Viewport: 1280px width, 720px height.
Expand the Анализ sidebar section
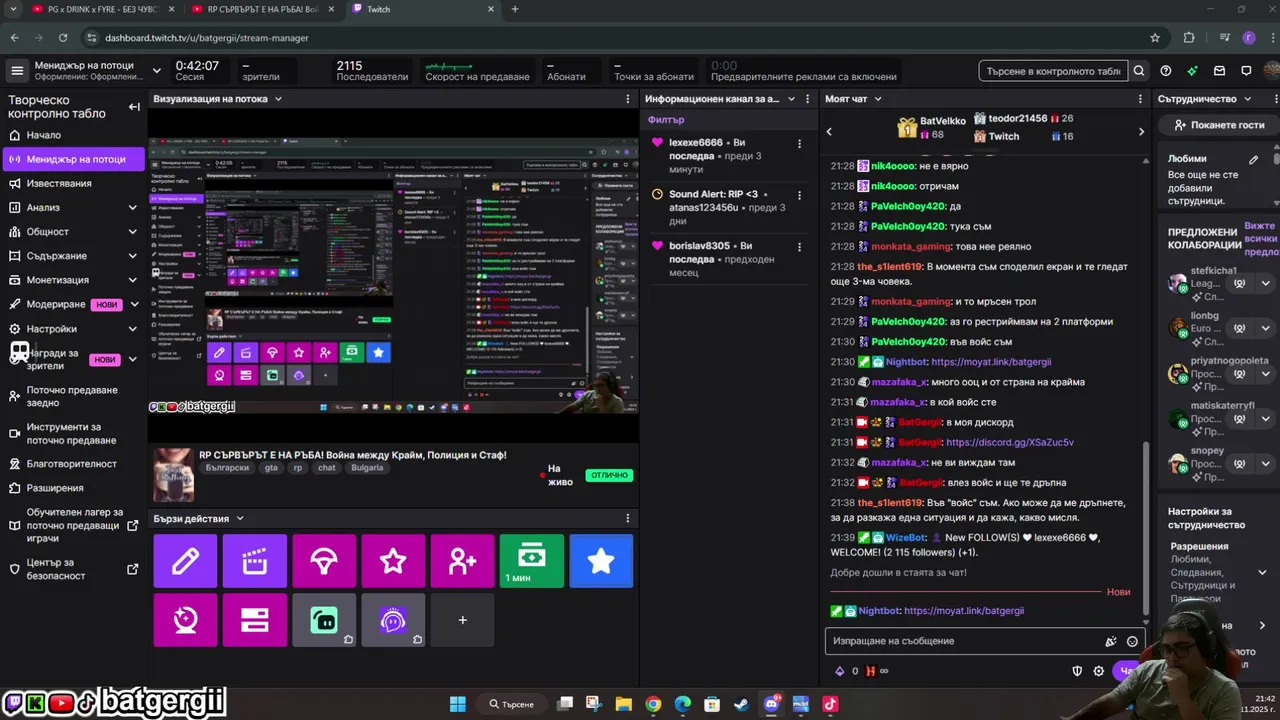click(132, 207)
